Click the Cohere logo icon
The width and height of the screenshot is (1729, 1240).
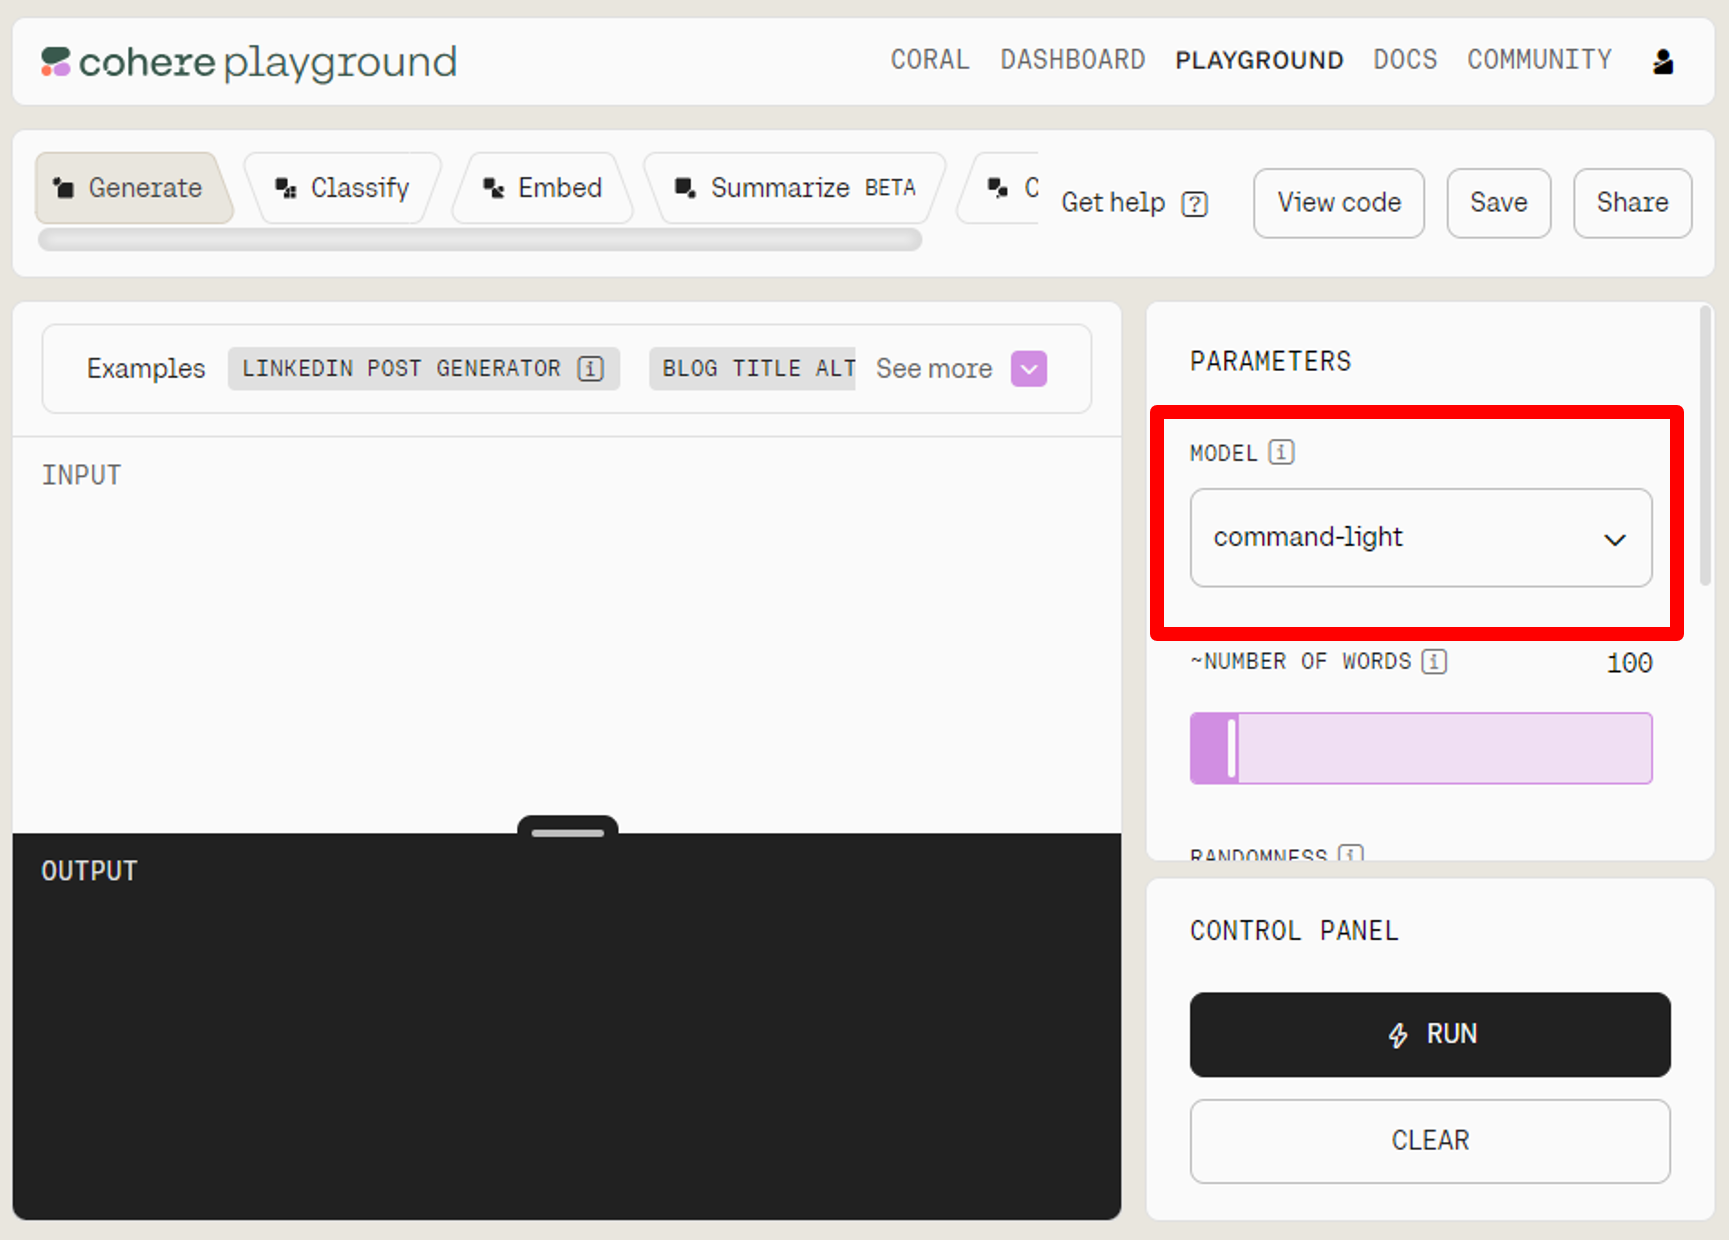(55, 62)
